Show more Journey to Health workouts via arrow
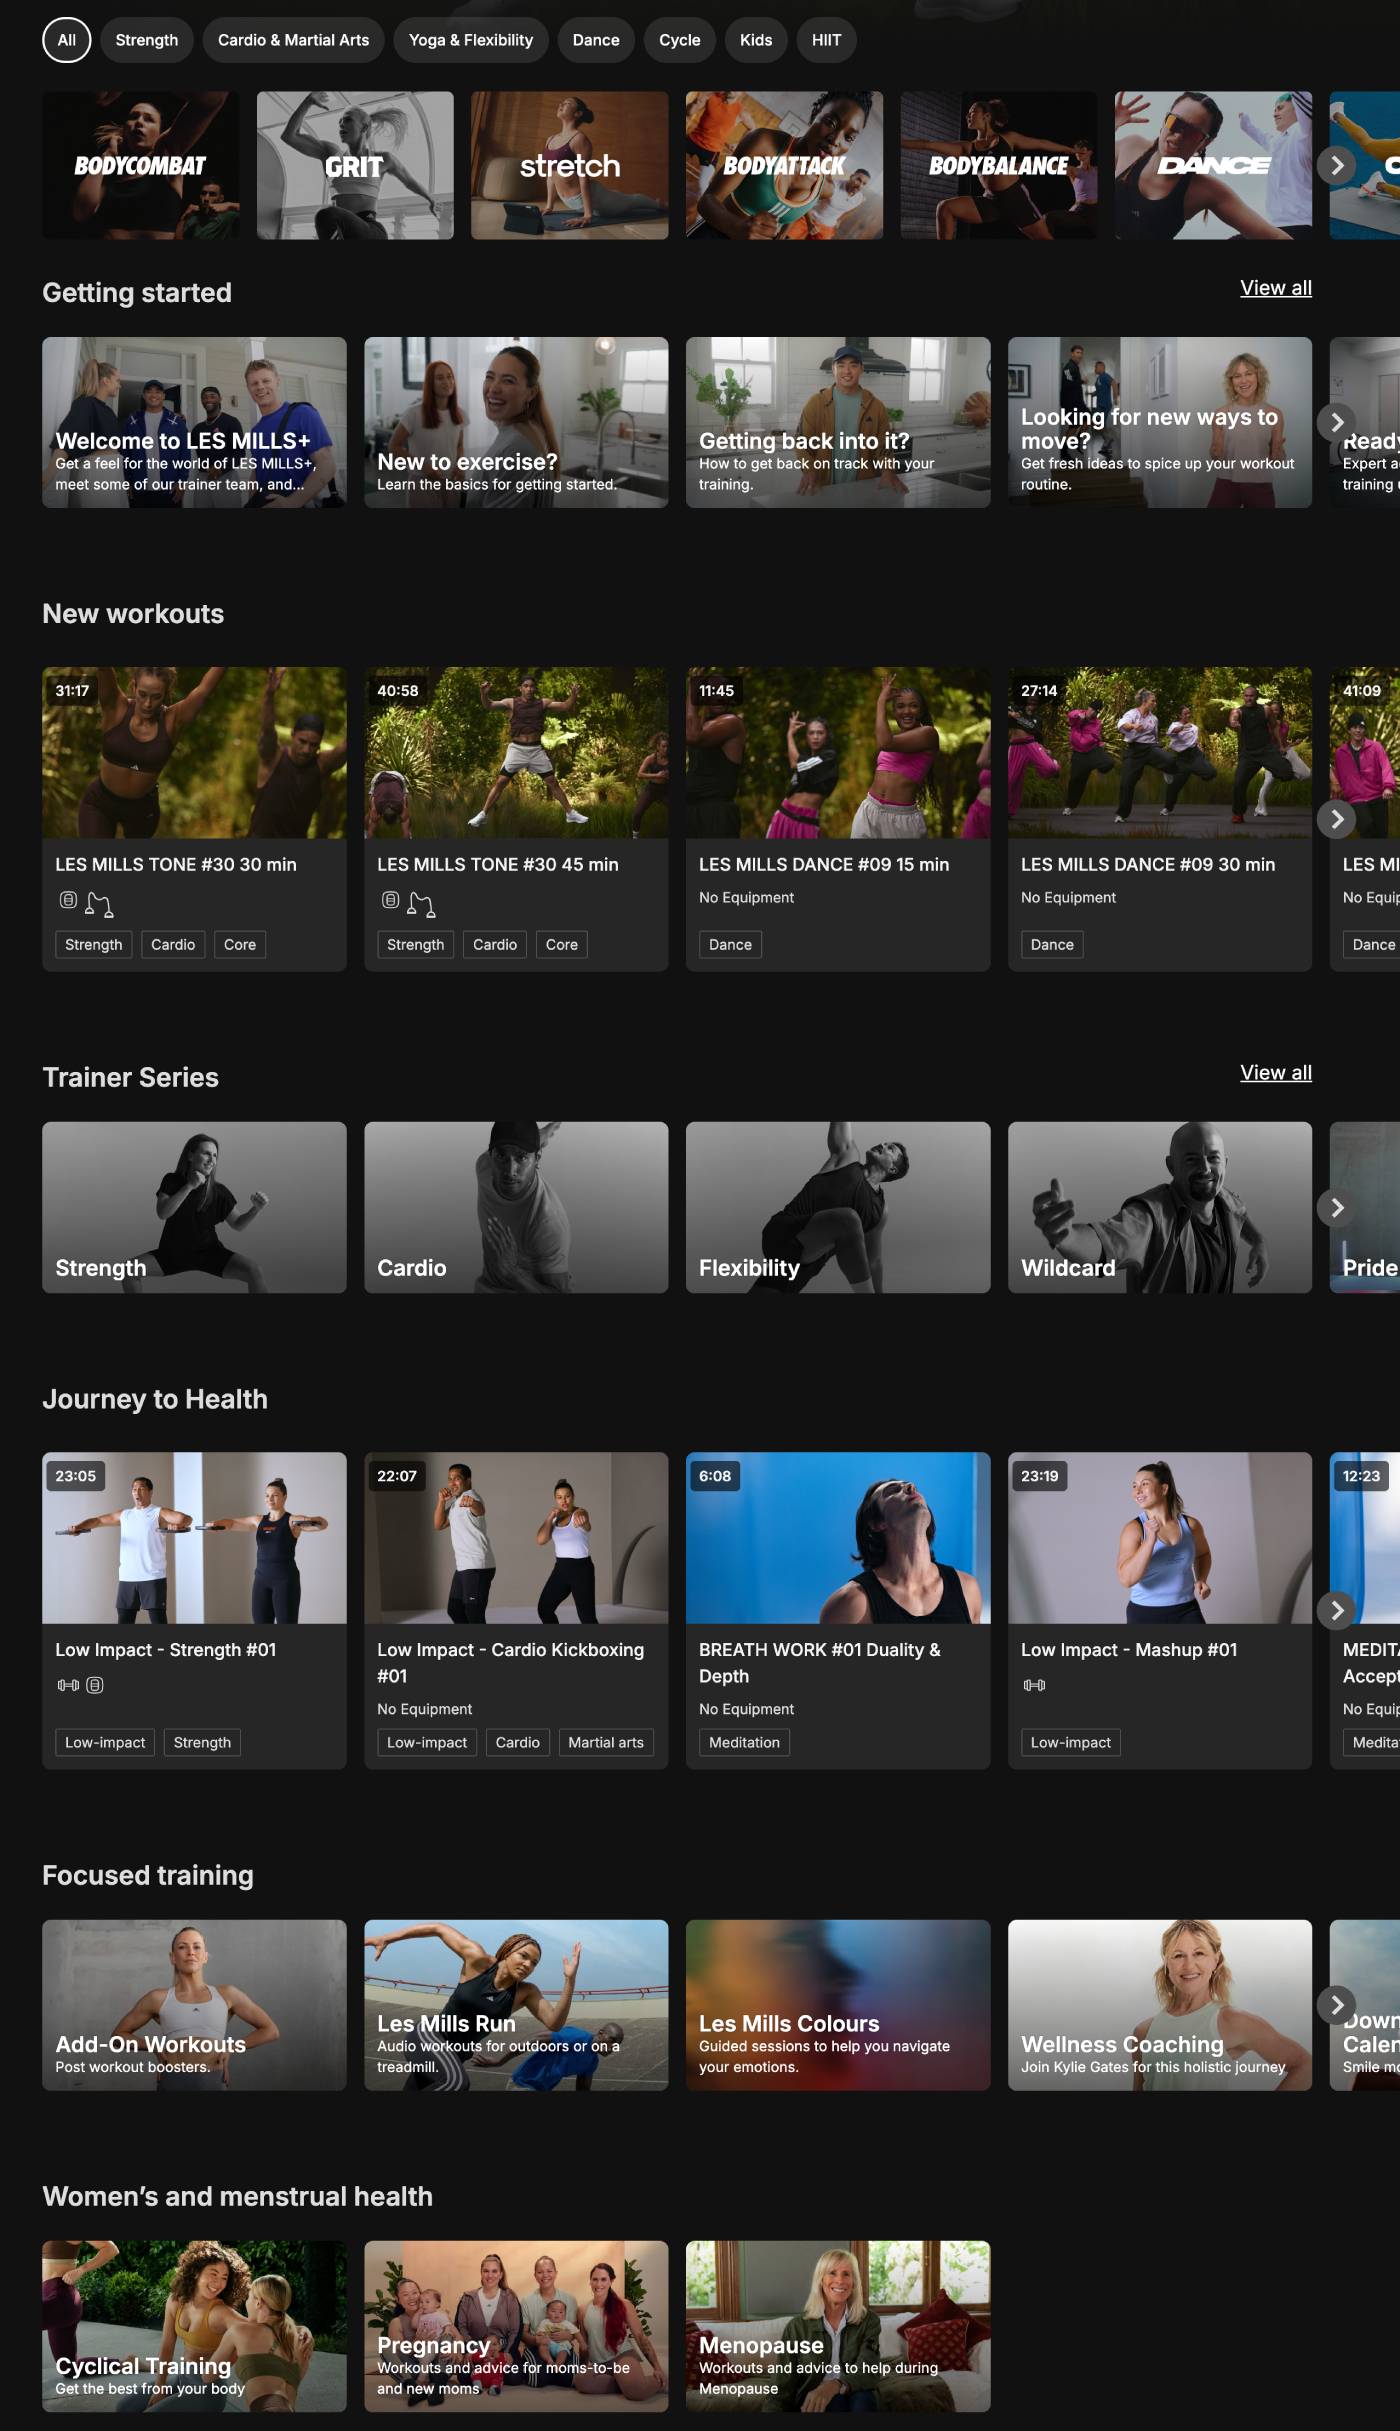Viewport: 1400px width, 2431px height. (x=1337, y=1610)
